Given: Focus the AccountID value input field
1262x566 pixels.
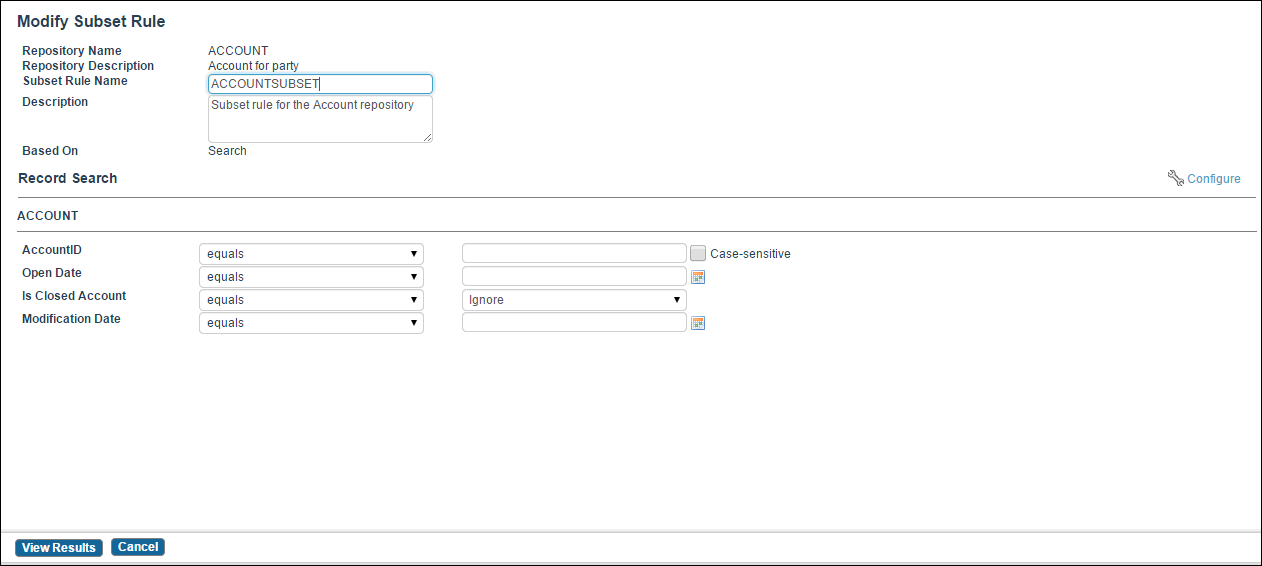Looking at the screenshot, I should (574, 253).
